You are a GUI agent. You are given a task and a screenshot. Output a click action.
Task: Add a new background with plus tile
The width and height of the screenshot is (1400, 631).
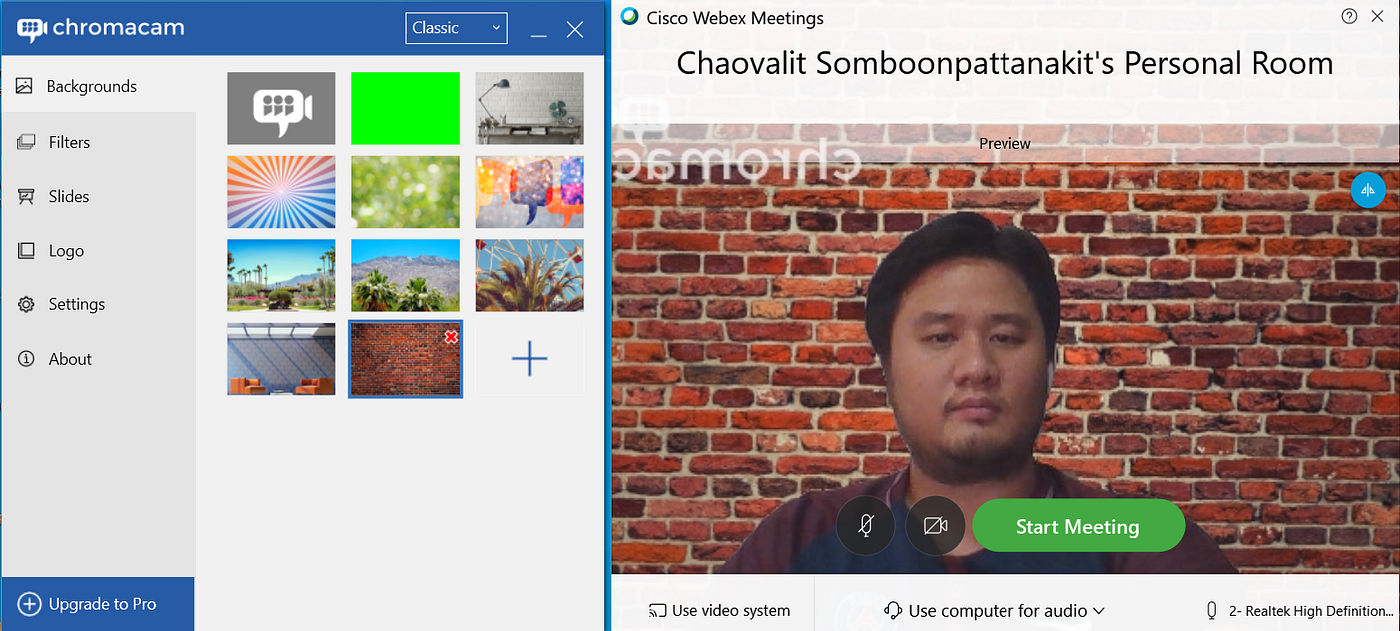point(529,359)
